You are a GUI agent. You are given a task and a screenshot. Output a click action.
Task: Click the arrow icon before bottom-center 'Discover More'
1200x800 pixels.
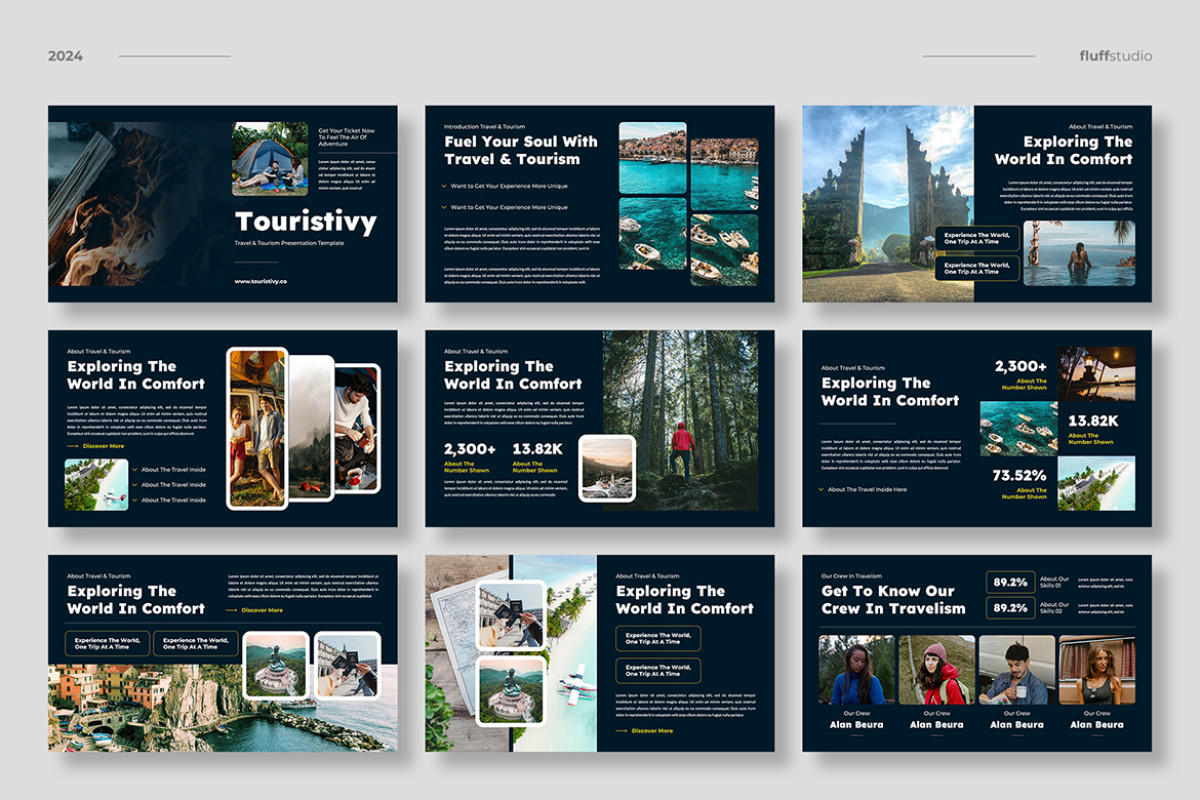[x=621, y=730]
